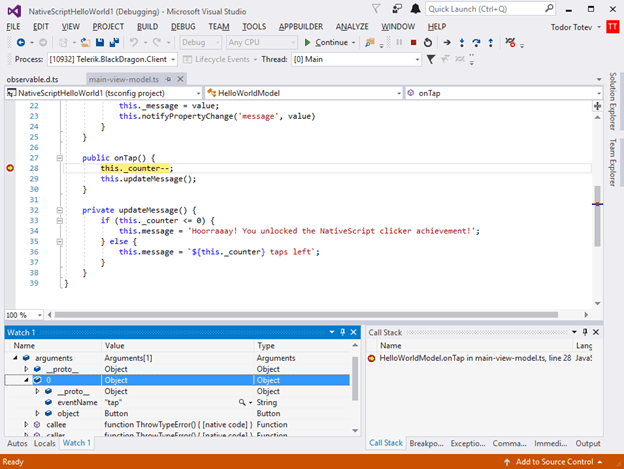
Task: Switch to the Autos tab
Action: [17, 443]
